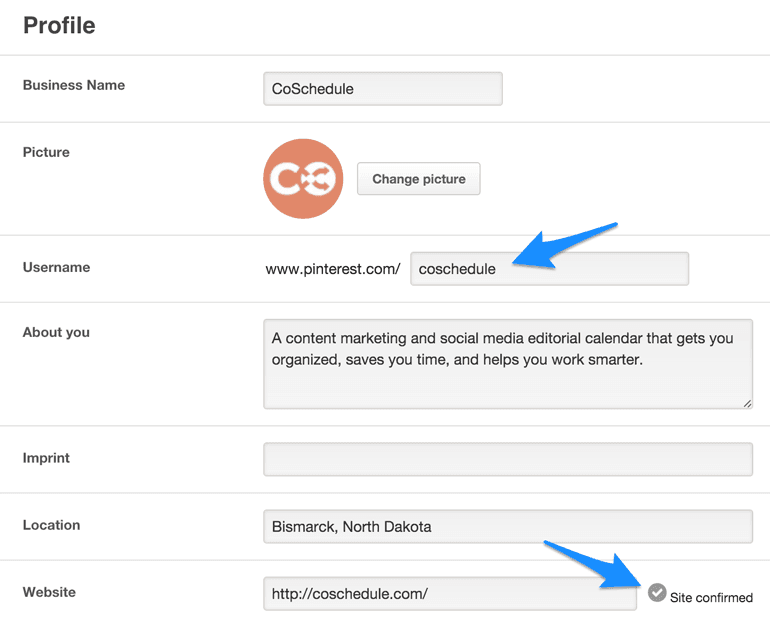Select the About you text area

click(507, 364)
